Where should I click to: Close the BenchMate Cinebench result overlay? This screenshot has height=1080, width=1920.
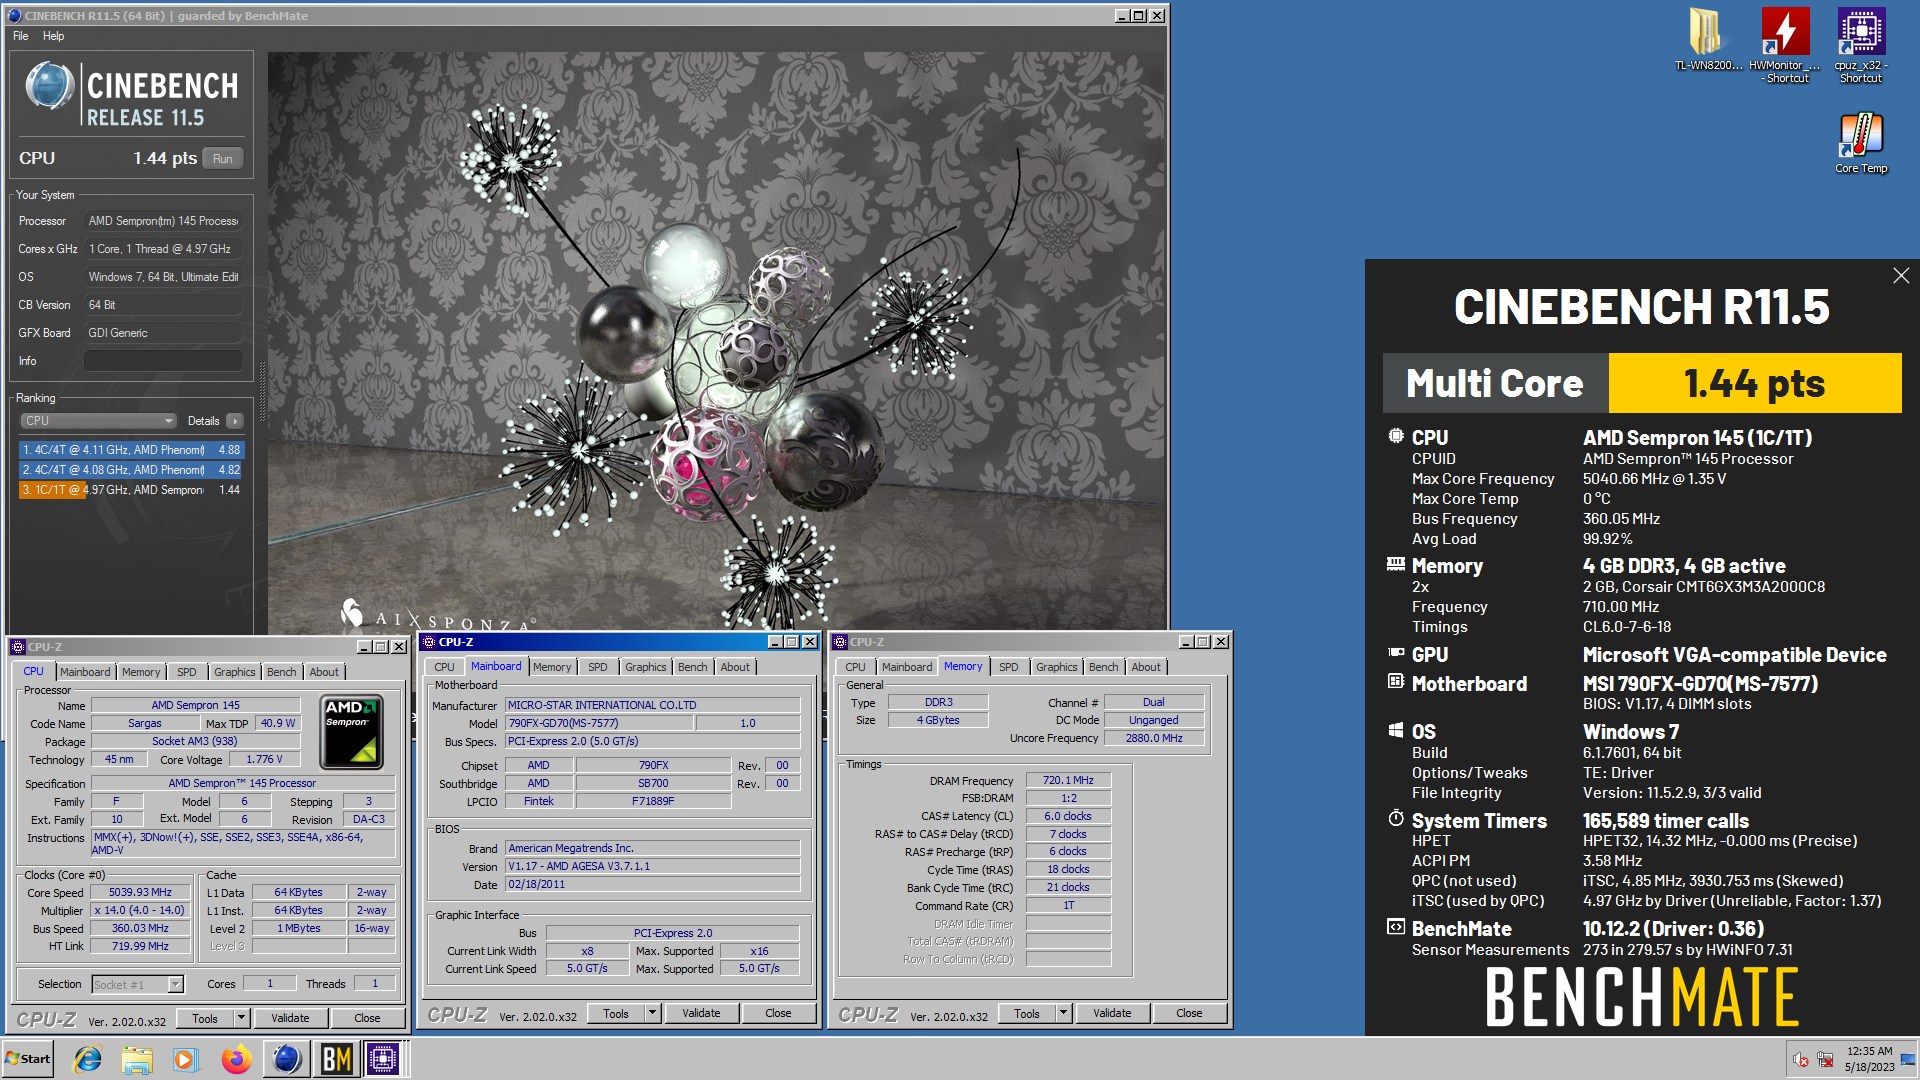1901,276
